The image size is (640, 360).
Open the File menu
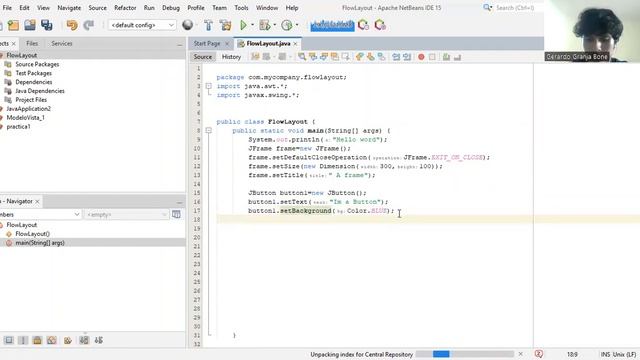pos(7,8)
